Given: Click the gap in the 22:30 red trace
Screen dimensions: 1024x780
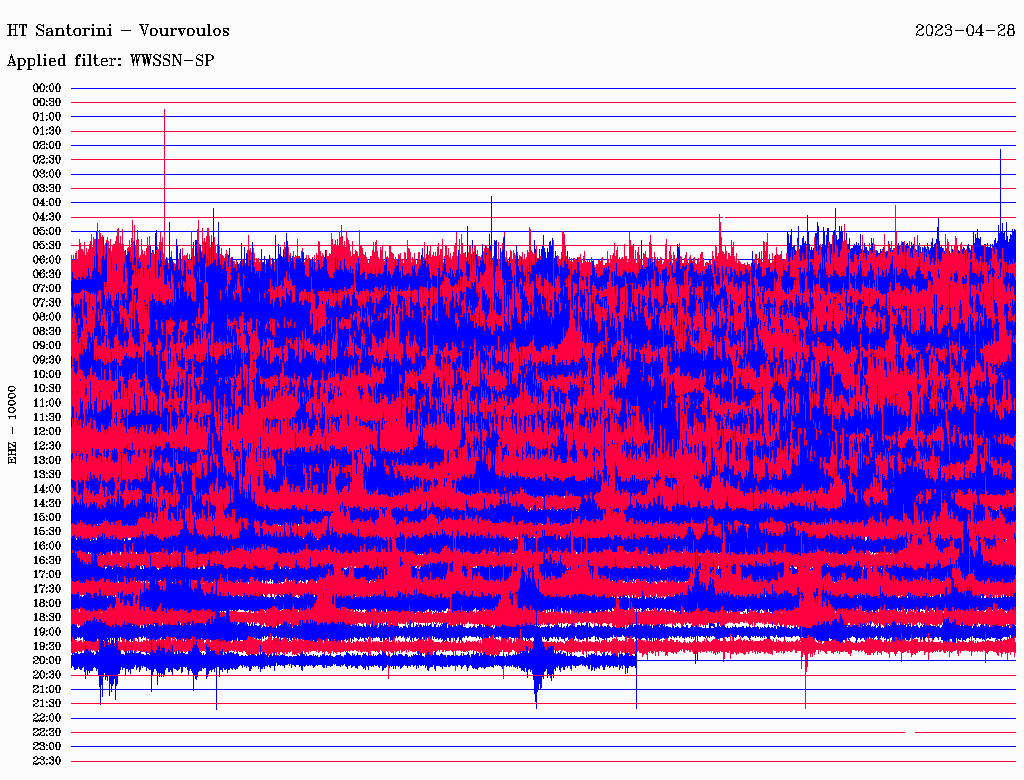Looking at the screenshot, I should [x=910, y=732].
